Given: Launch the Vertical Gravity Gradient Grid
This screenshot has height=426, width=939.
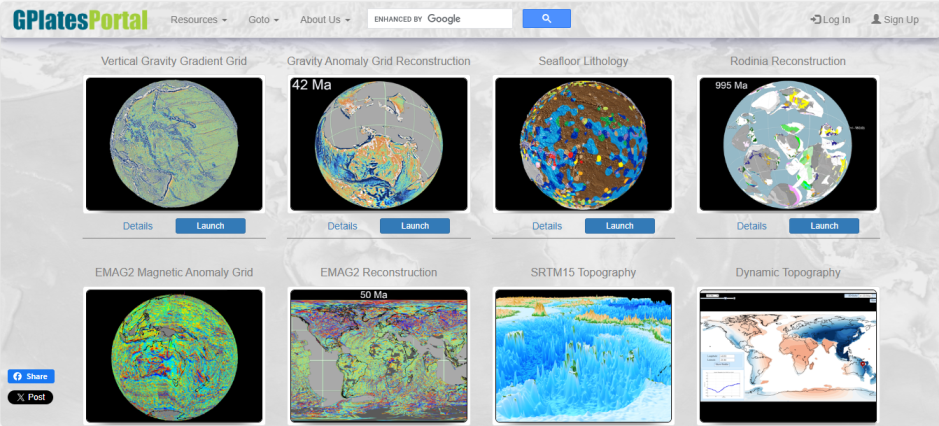Looking at the screenshot, I should pos(210,226).
